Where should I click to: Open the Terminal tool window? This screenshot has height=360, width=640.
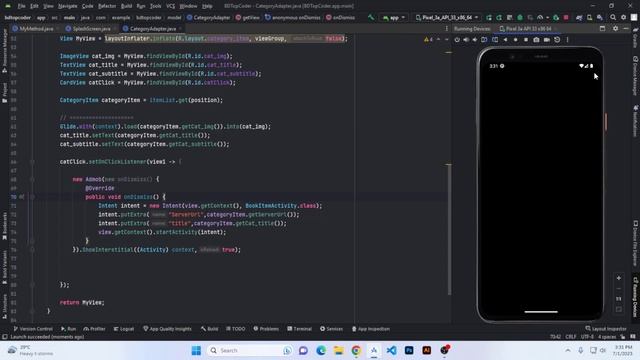(x=299, y=329)
